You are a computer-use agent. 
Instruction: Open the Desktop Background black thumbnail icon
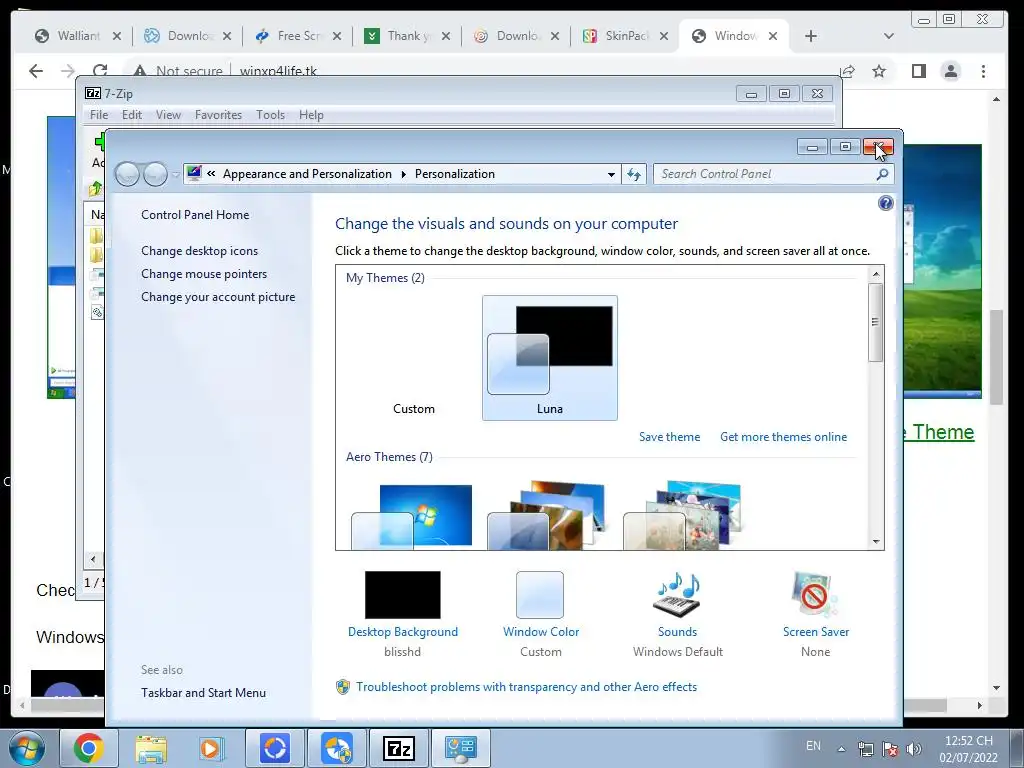tap(402, 594)
